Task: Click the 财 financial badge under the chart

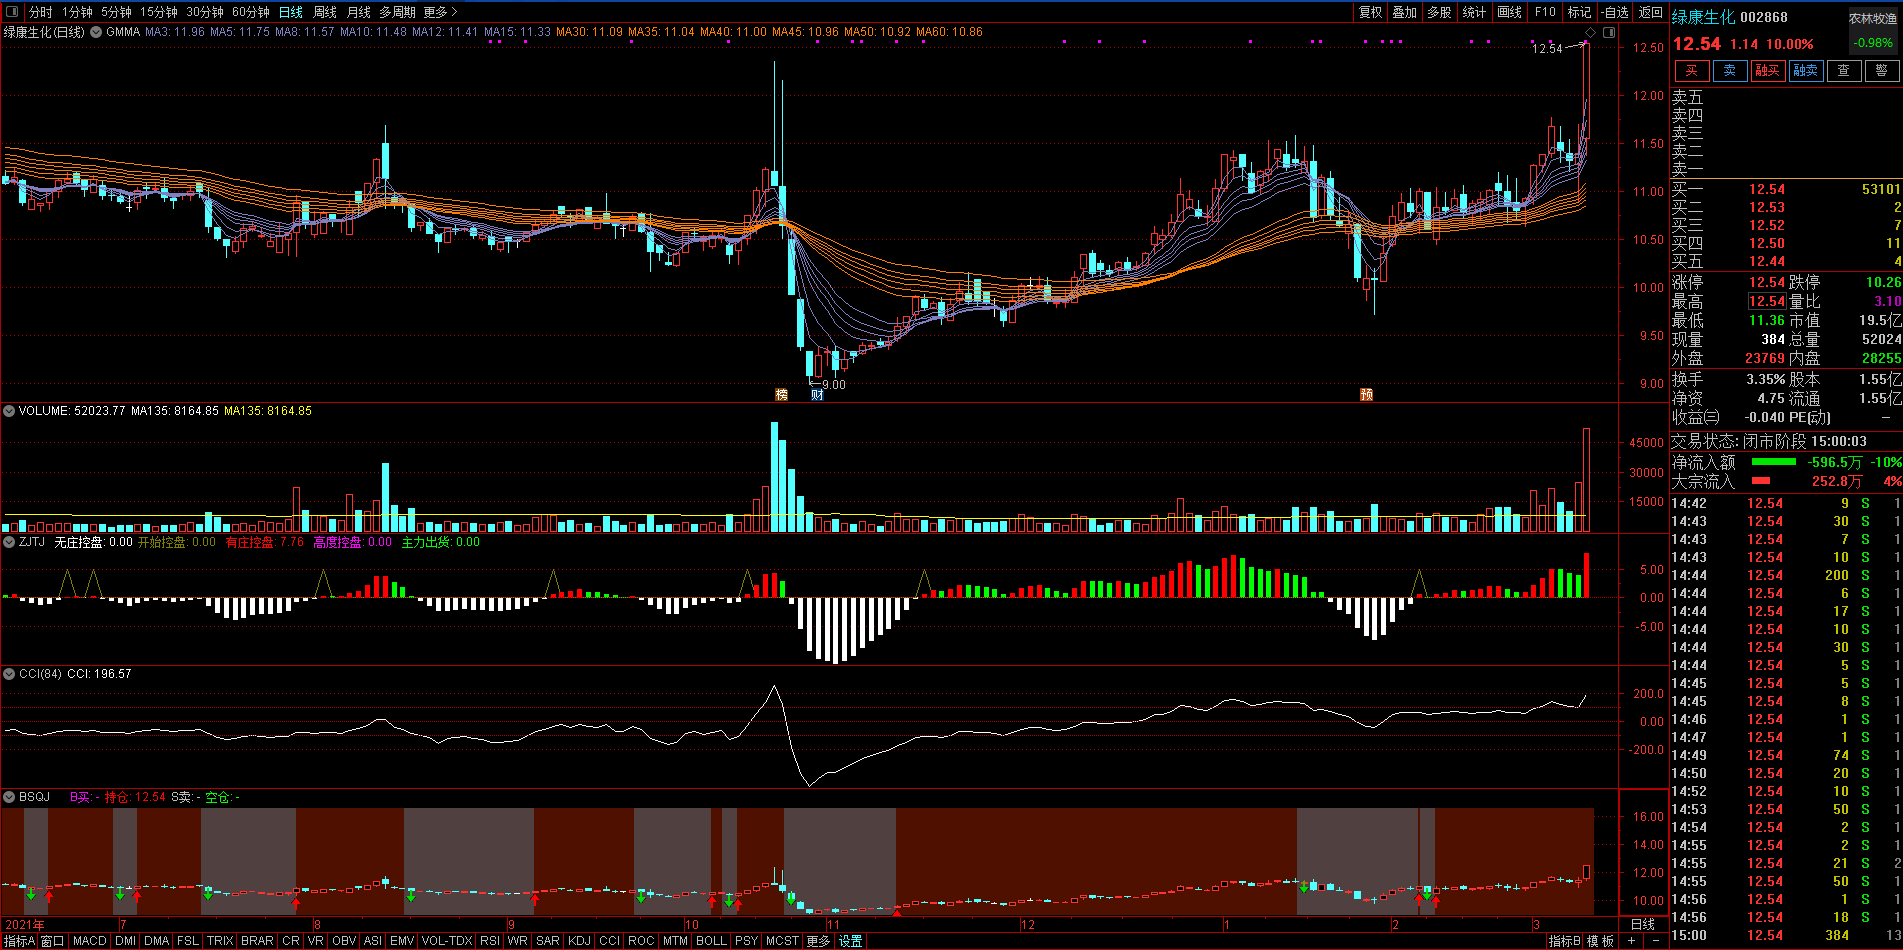Action: (x=817, y=395)
